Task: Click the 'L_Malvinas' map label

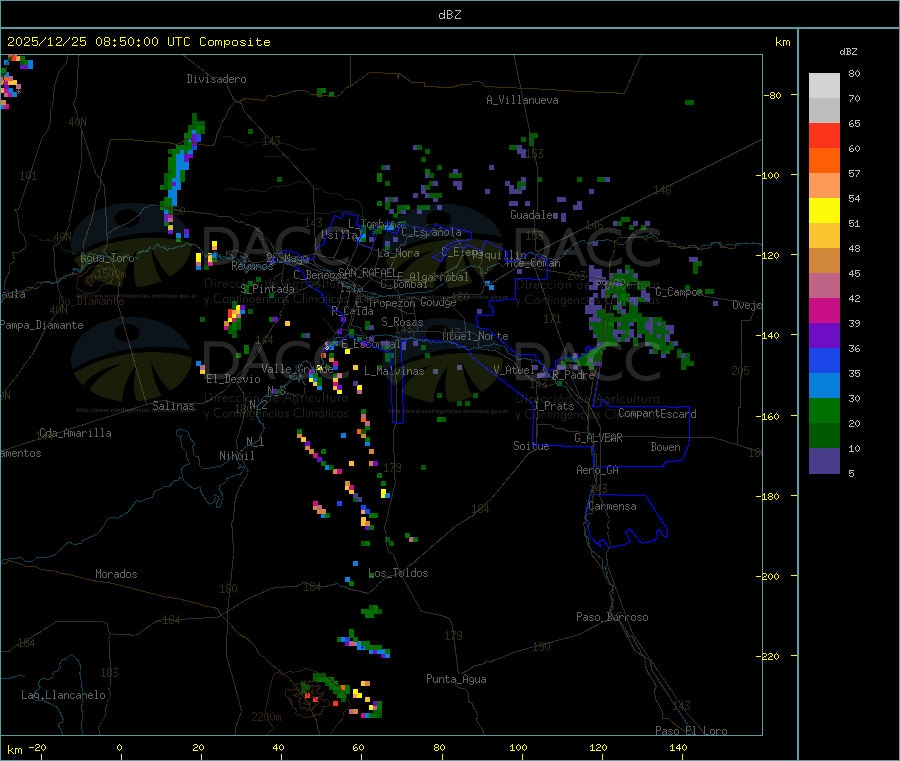Action: click(394, 371)
